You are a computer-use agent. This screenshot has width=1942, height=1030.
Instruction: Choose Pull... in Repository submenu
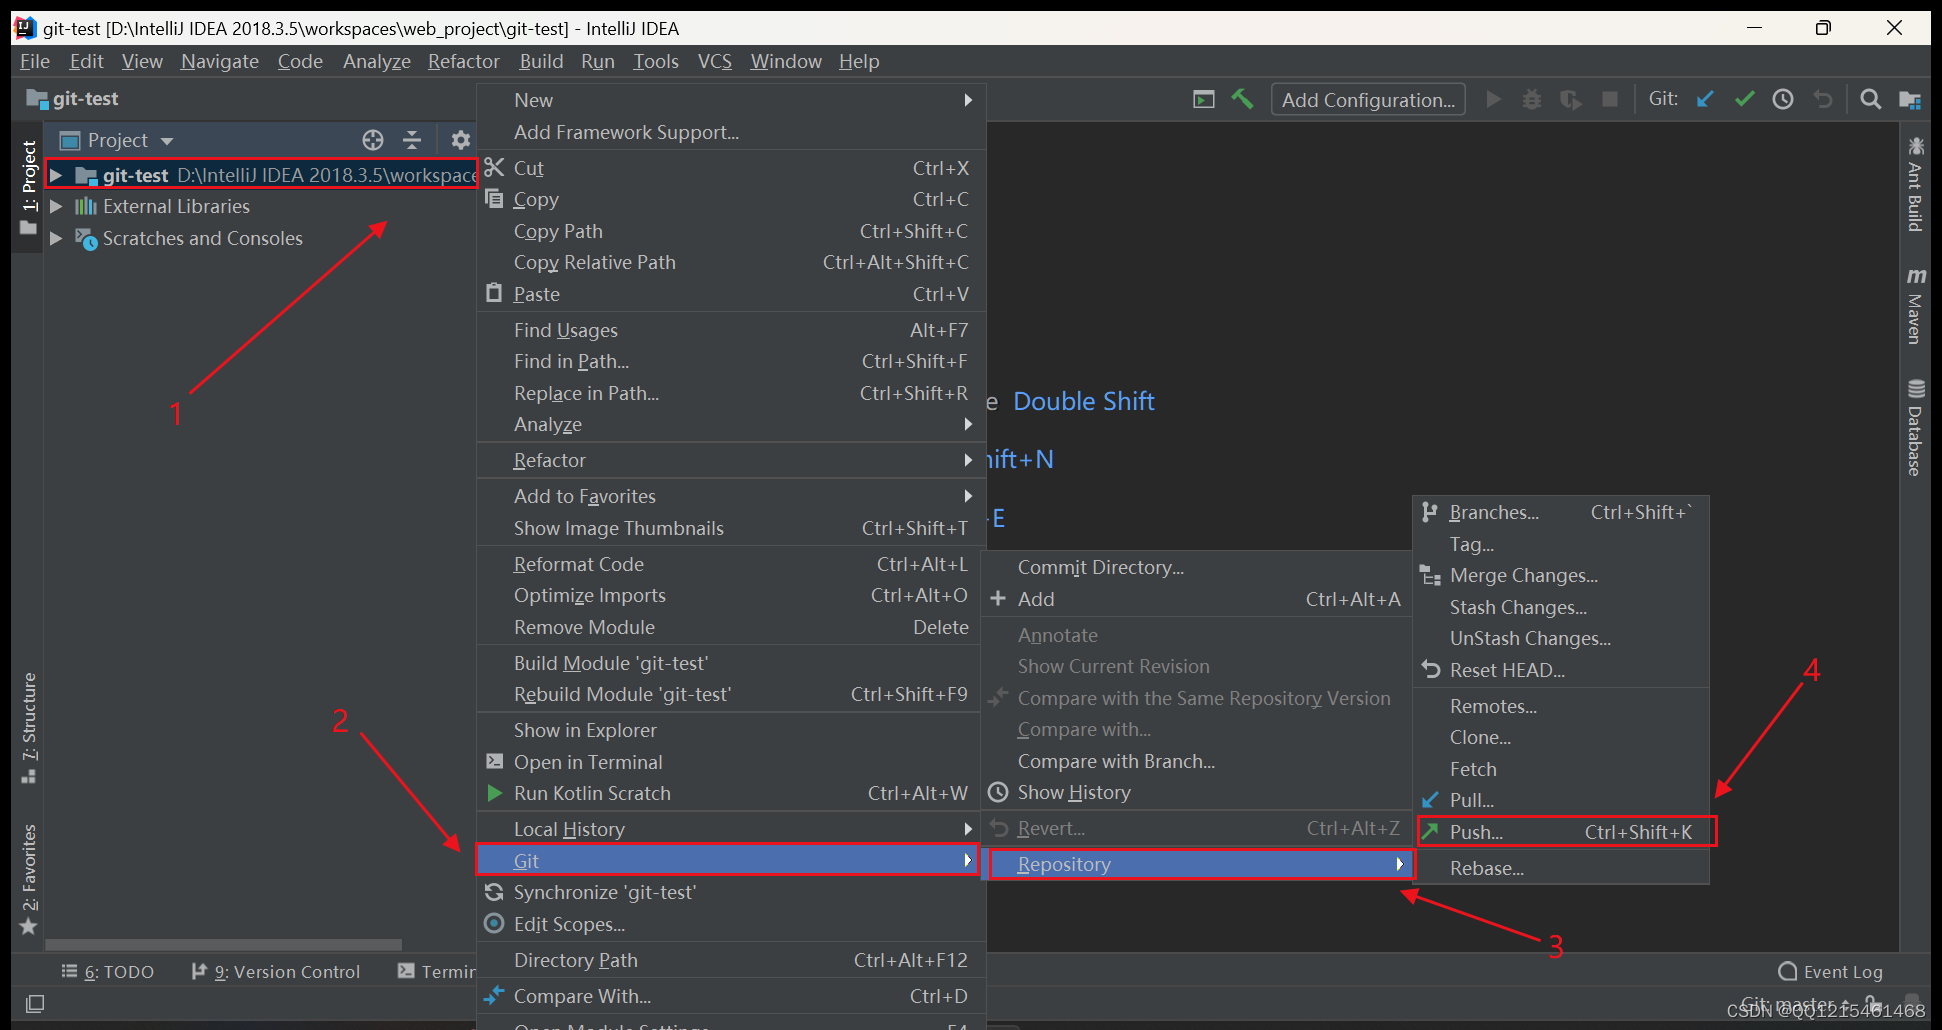[1560, 800]
